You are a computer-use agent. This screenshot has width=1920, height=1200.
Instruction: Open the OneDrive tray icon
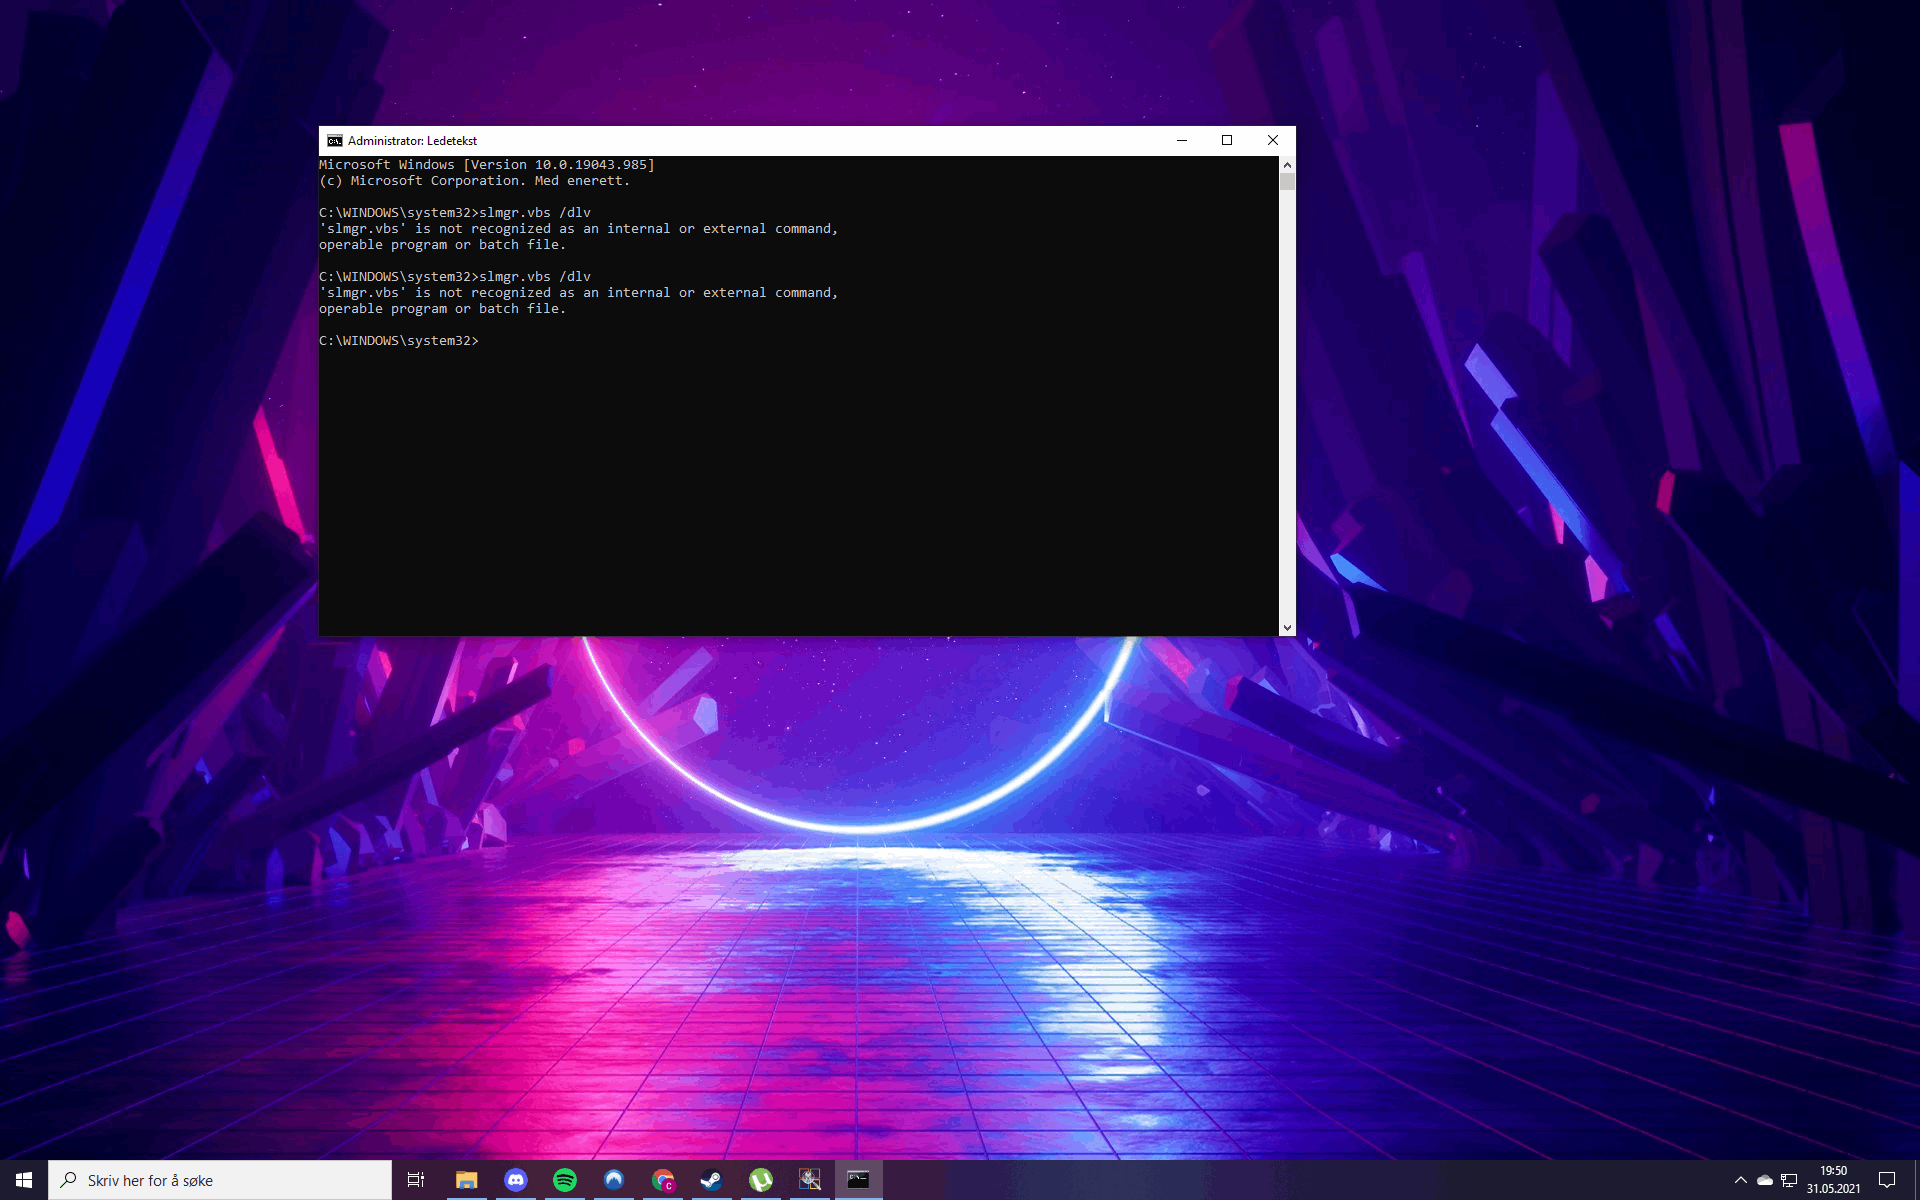(1765, 1180)
